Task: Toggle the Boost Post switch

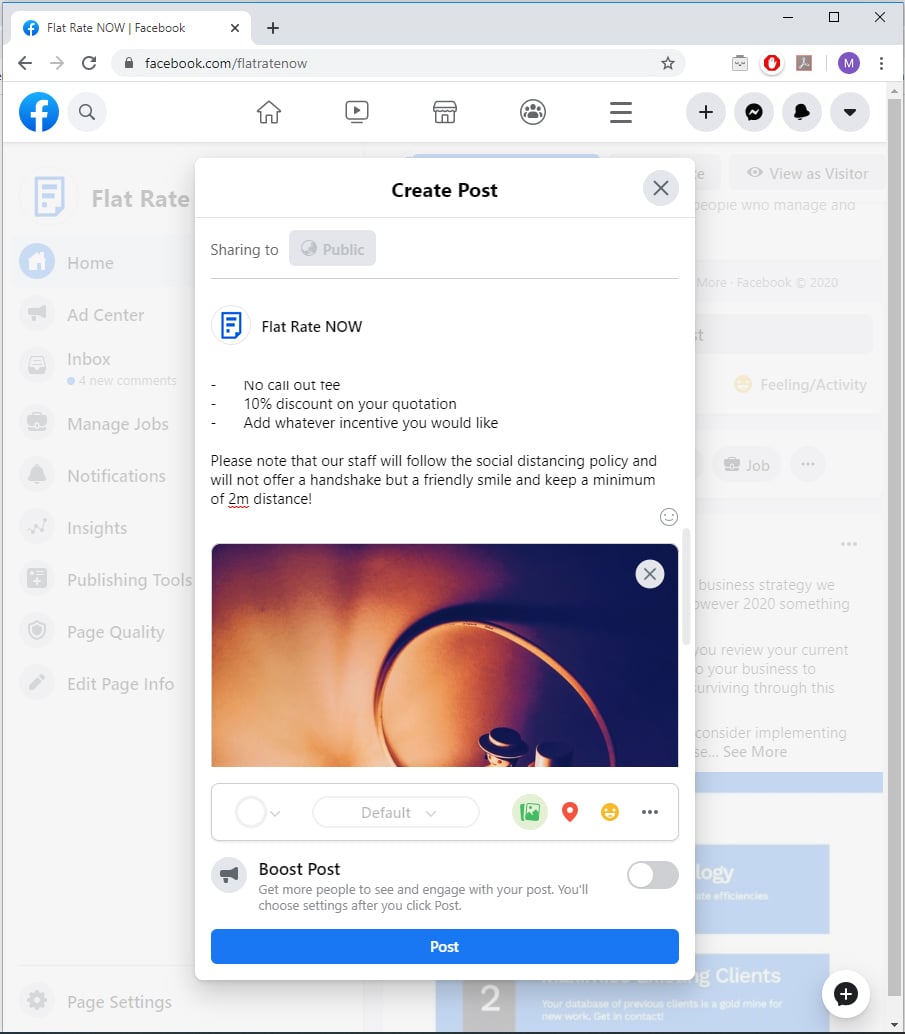Action: (653, 875)
